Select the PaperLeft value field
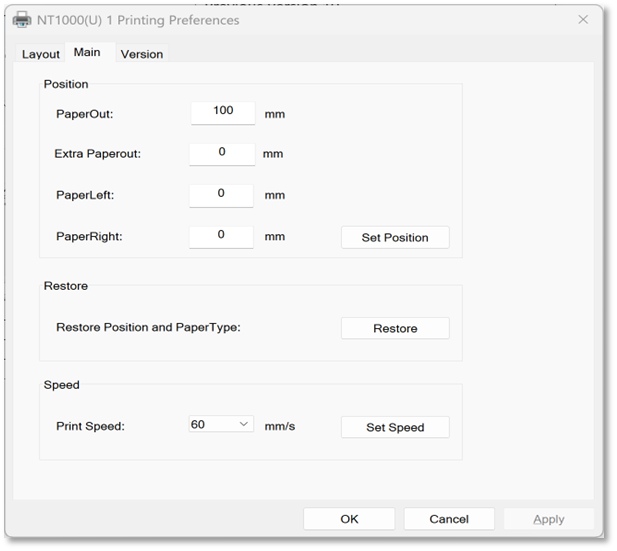 tap(222, 195)
